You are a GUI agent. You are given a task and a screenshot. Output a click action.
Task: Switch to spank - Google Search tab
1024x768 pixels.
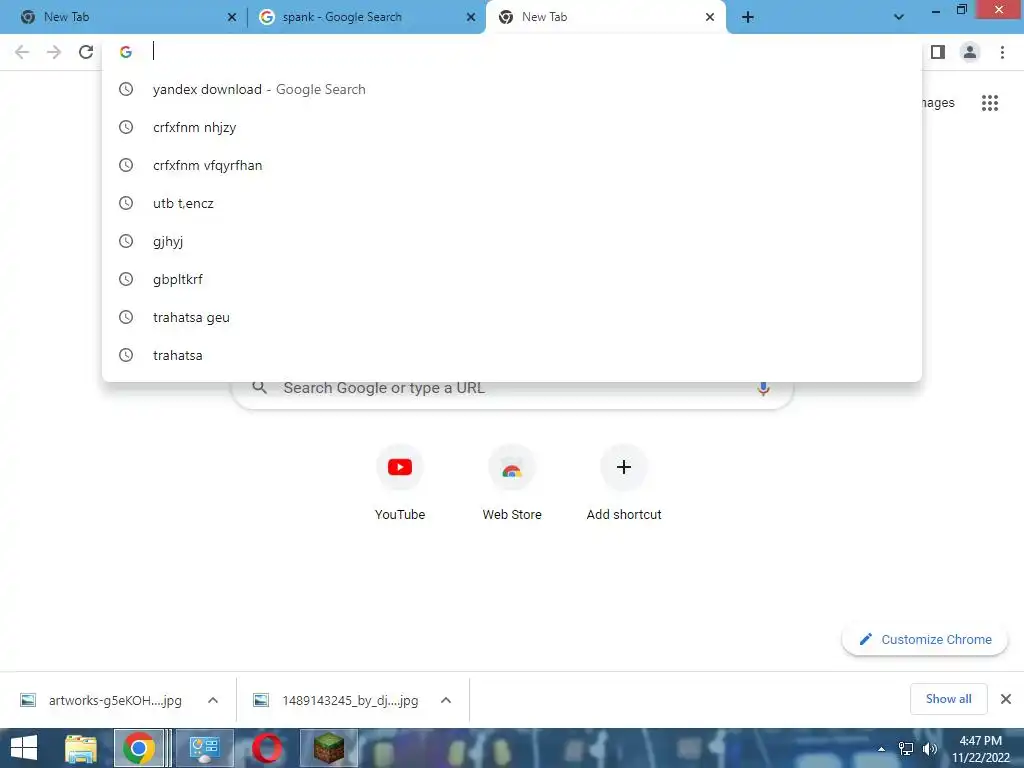(366, 18)
